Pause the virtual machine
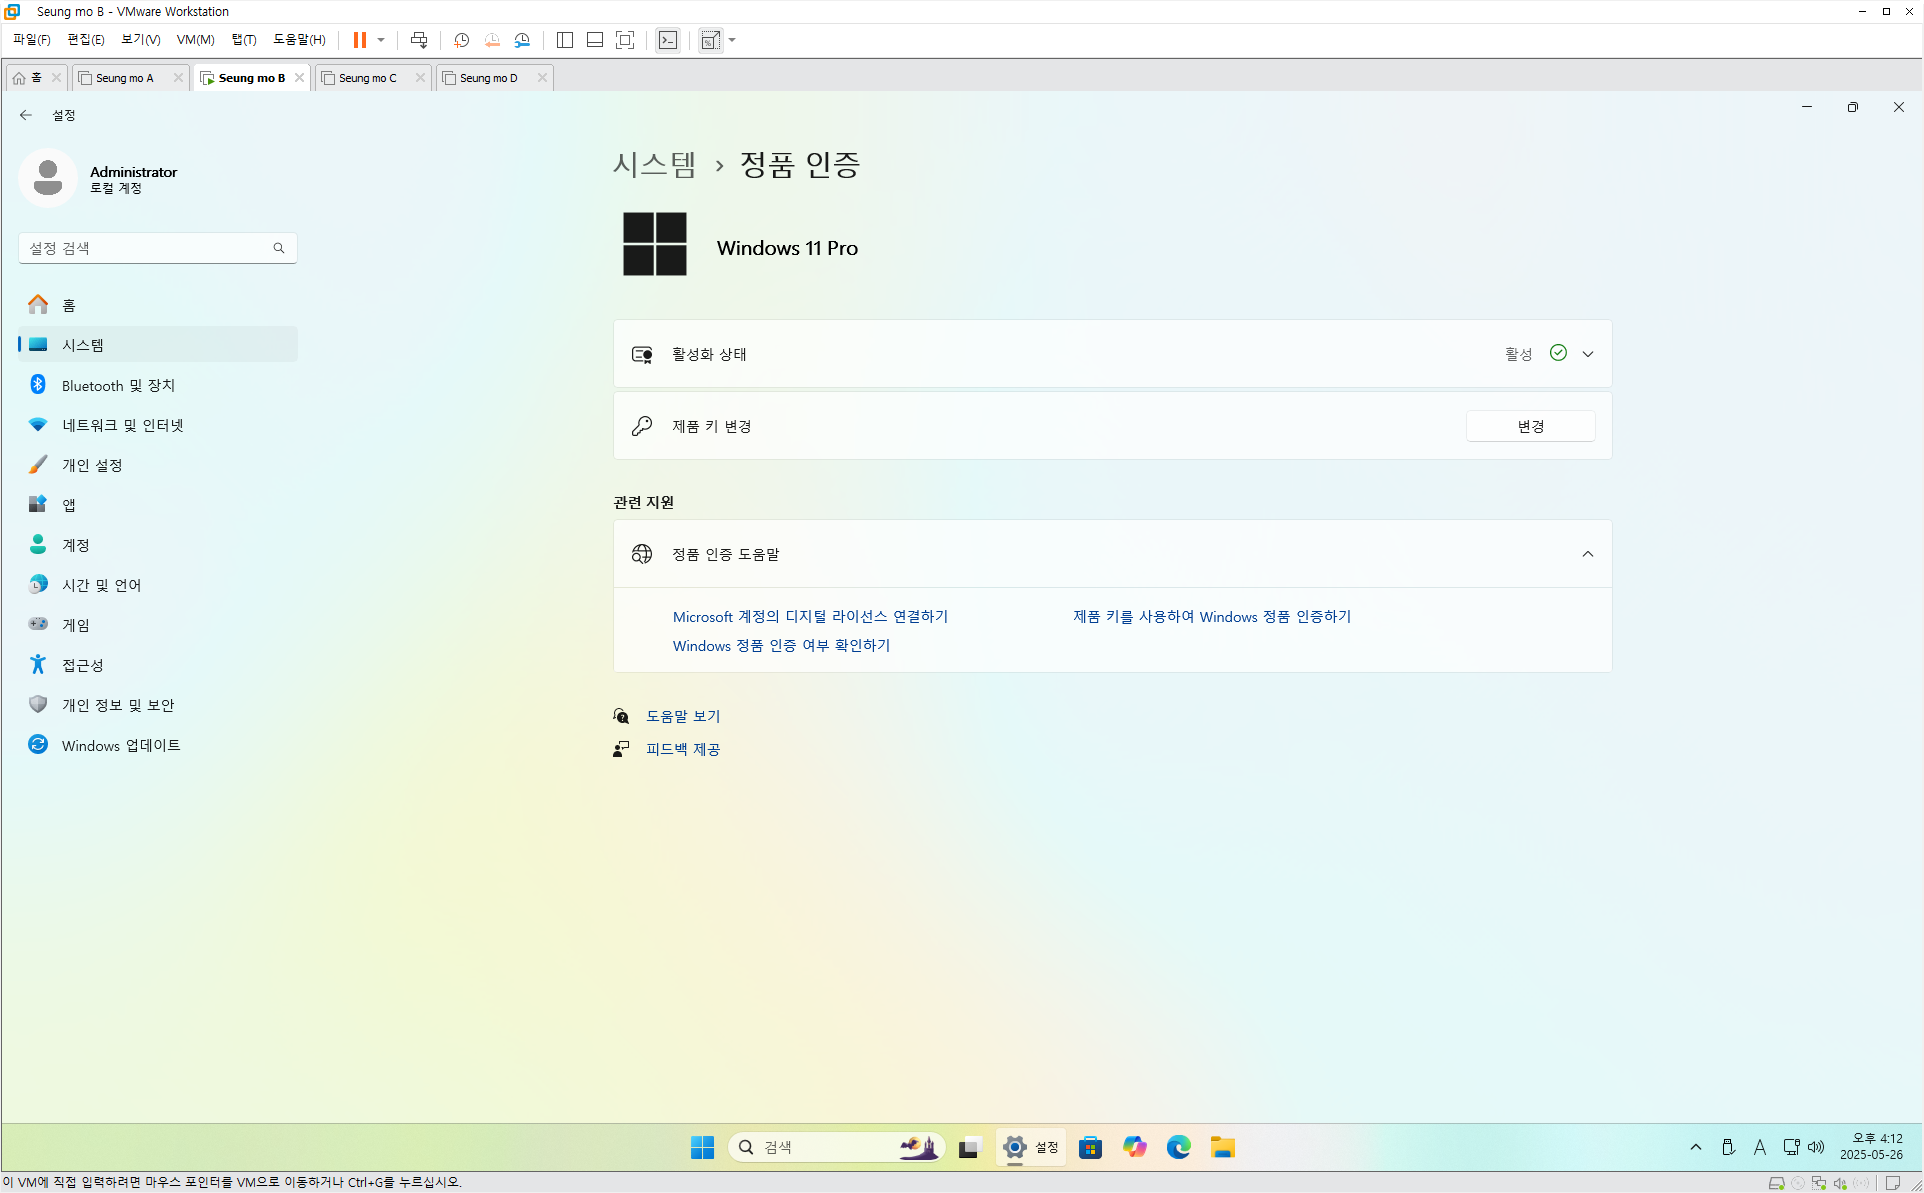 [x=359, y=40]
